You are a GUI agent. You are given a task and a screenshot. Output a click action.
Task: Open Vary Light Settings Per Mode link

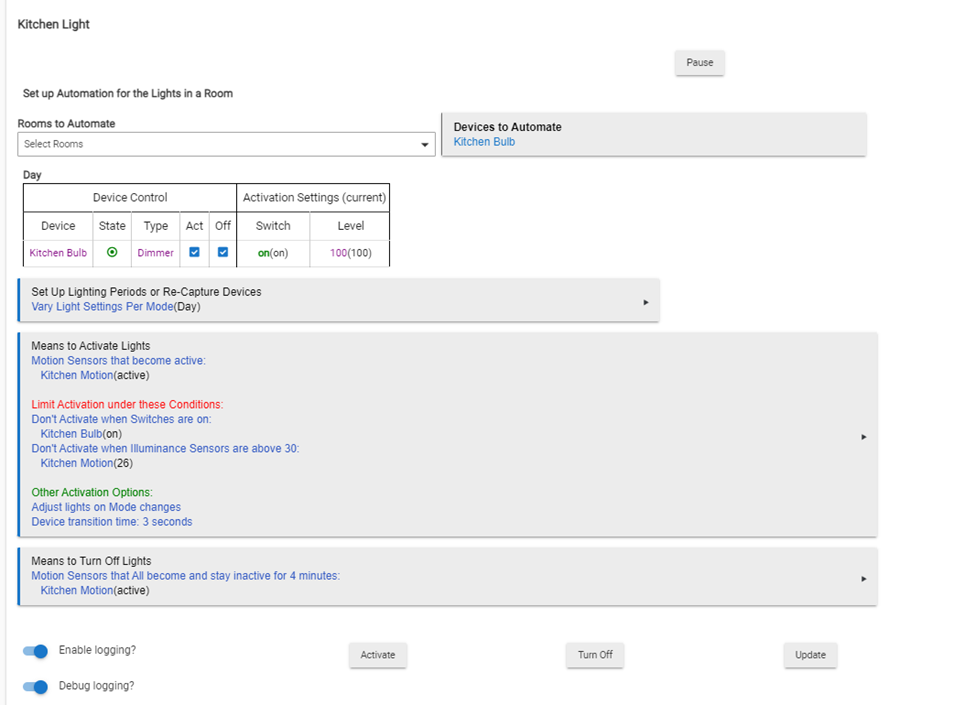pyautogui.click(x=103, y=306)
